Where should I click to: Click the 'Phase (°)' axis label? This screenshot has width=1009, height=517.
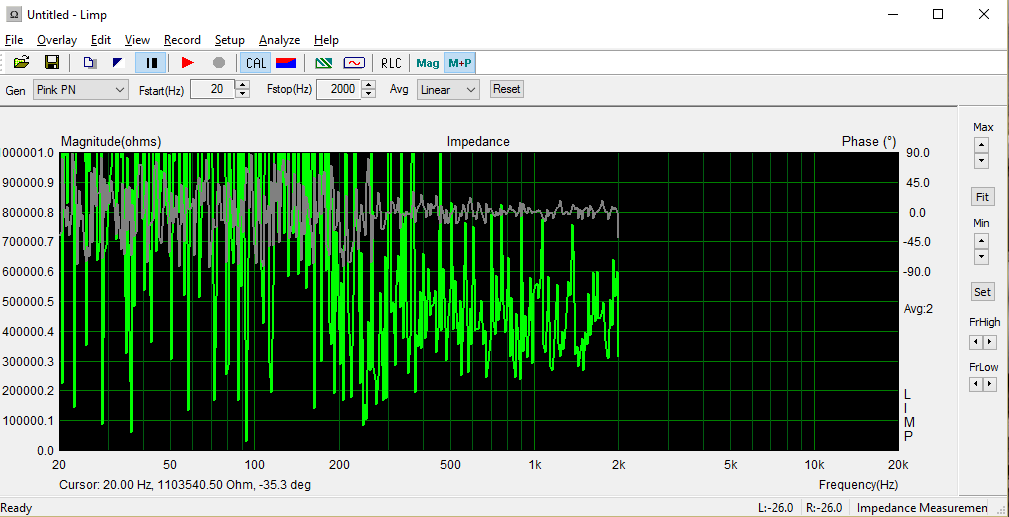tap(869, 142)
